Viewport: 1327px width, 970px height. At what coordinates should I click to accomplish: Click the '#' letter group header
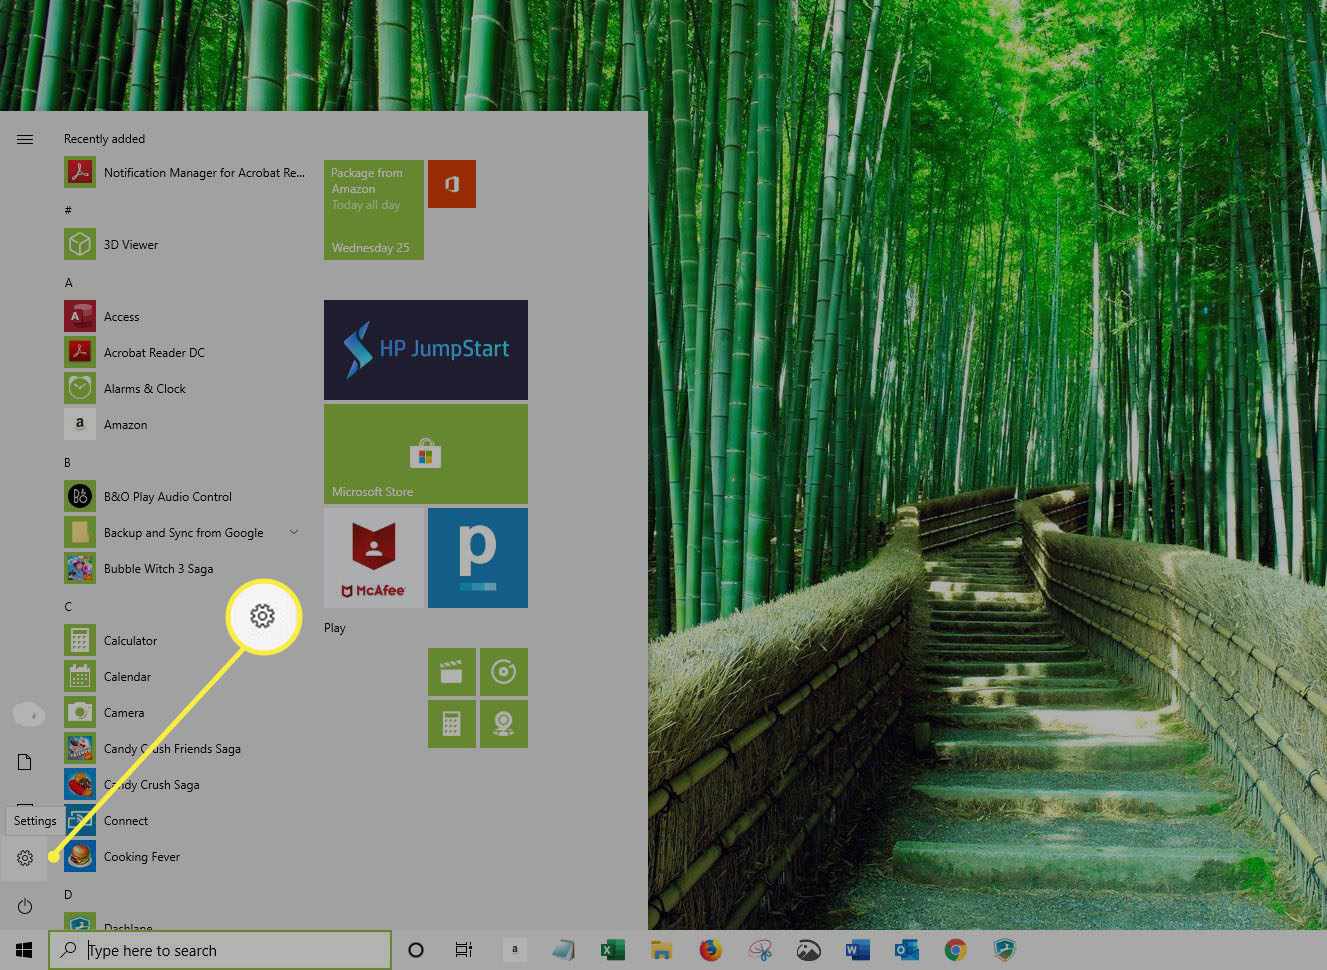[68, 210]
